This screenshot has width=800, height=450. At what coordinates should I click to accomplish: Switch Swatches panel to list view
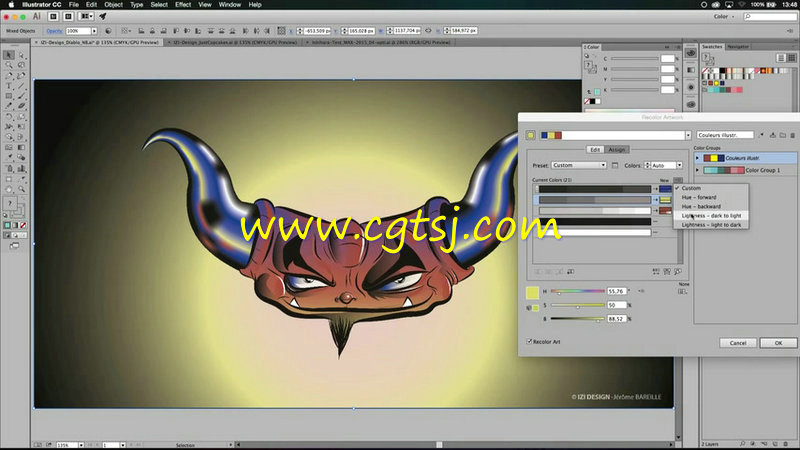click(x=781, y=58)
